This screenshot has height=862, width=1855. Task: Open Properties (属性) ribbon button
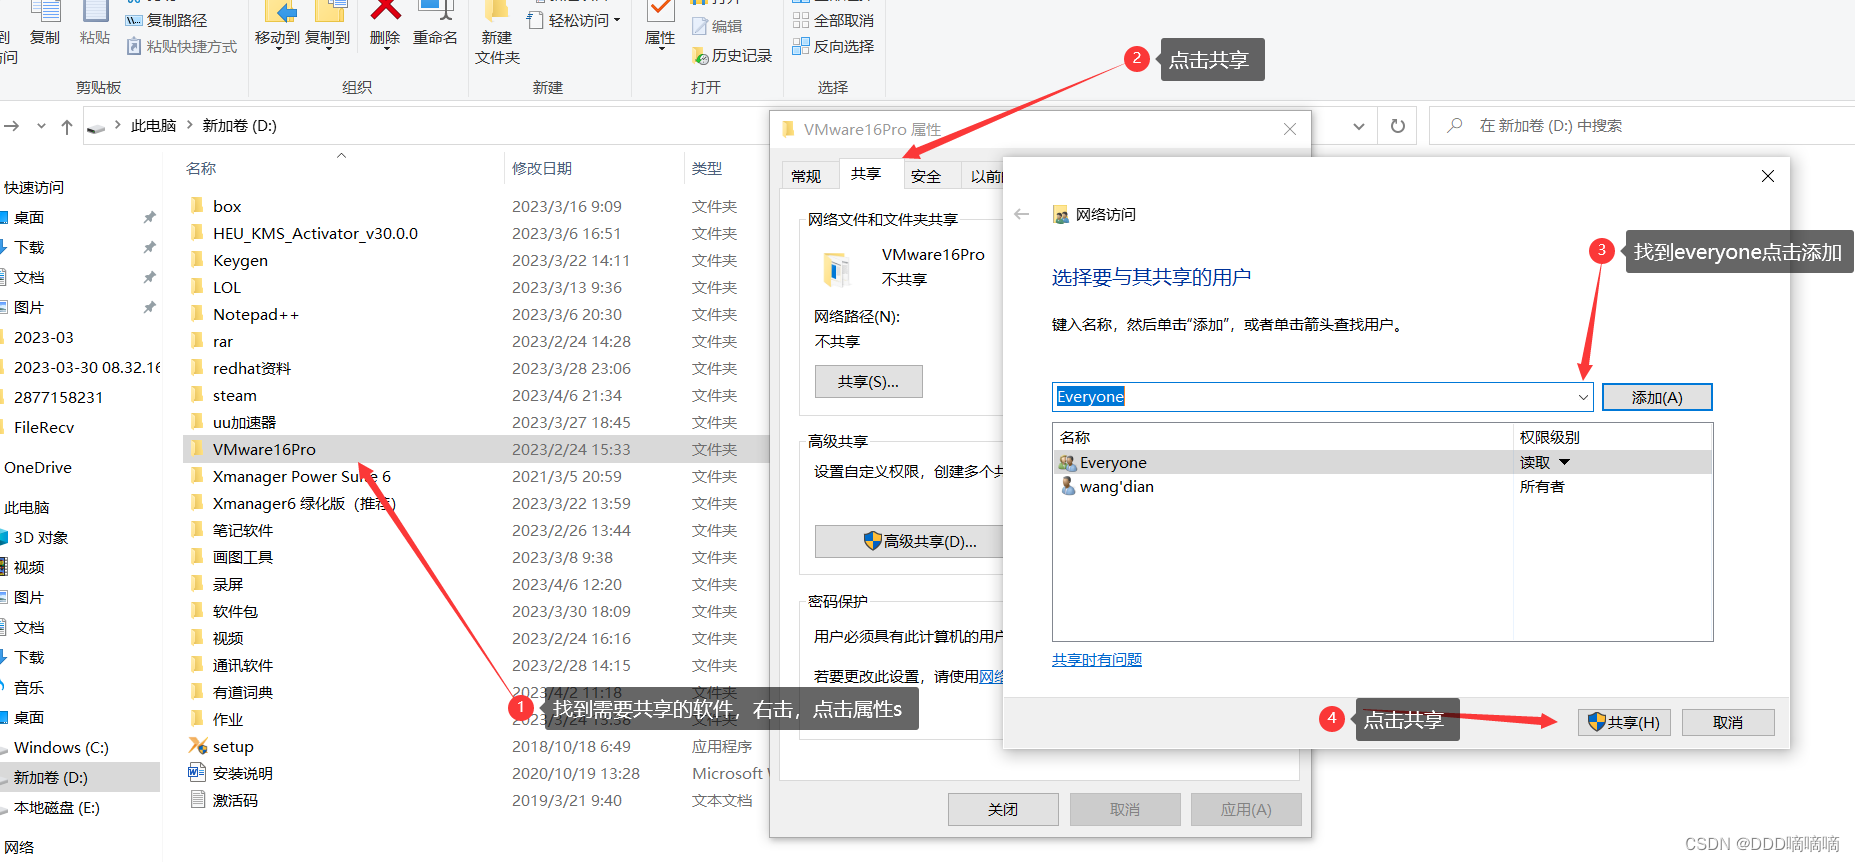(x=660, y=25)
